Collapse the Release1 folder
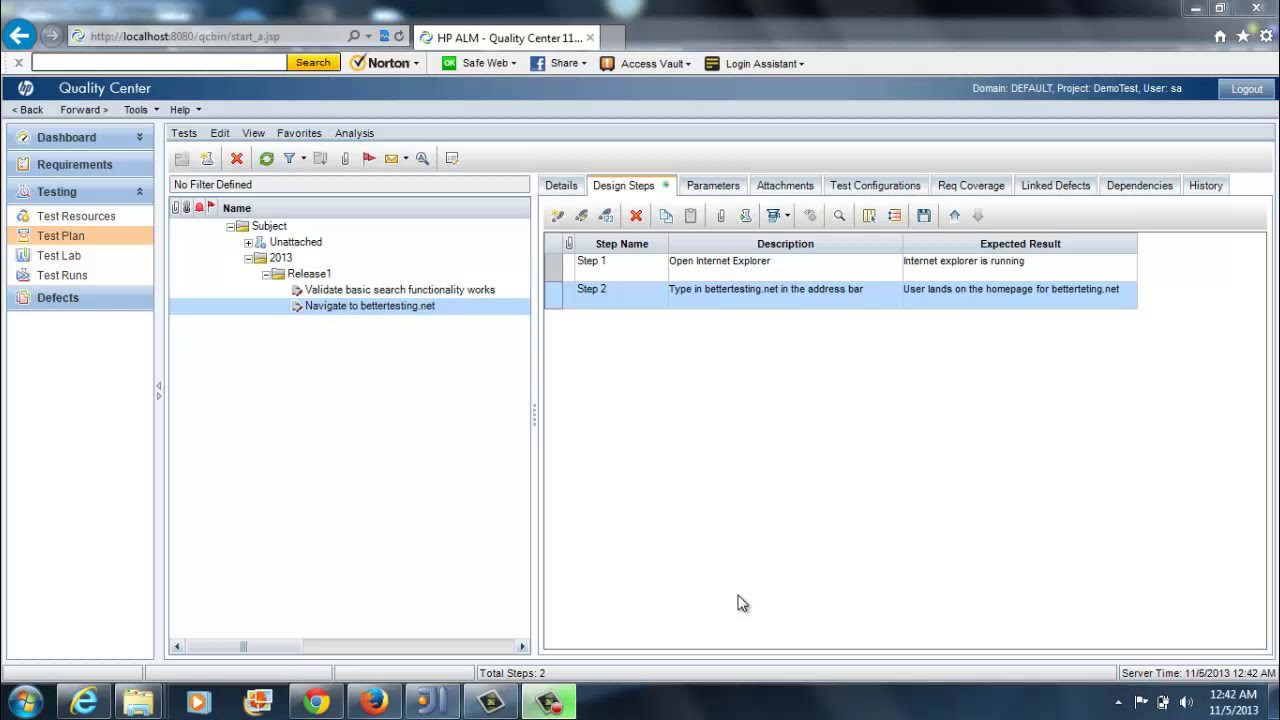 coord(267,274)
